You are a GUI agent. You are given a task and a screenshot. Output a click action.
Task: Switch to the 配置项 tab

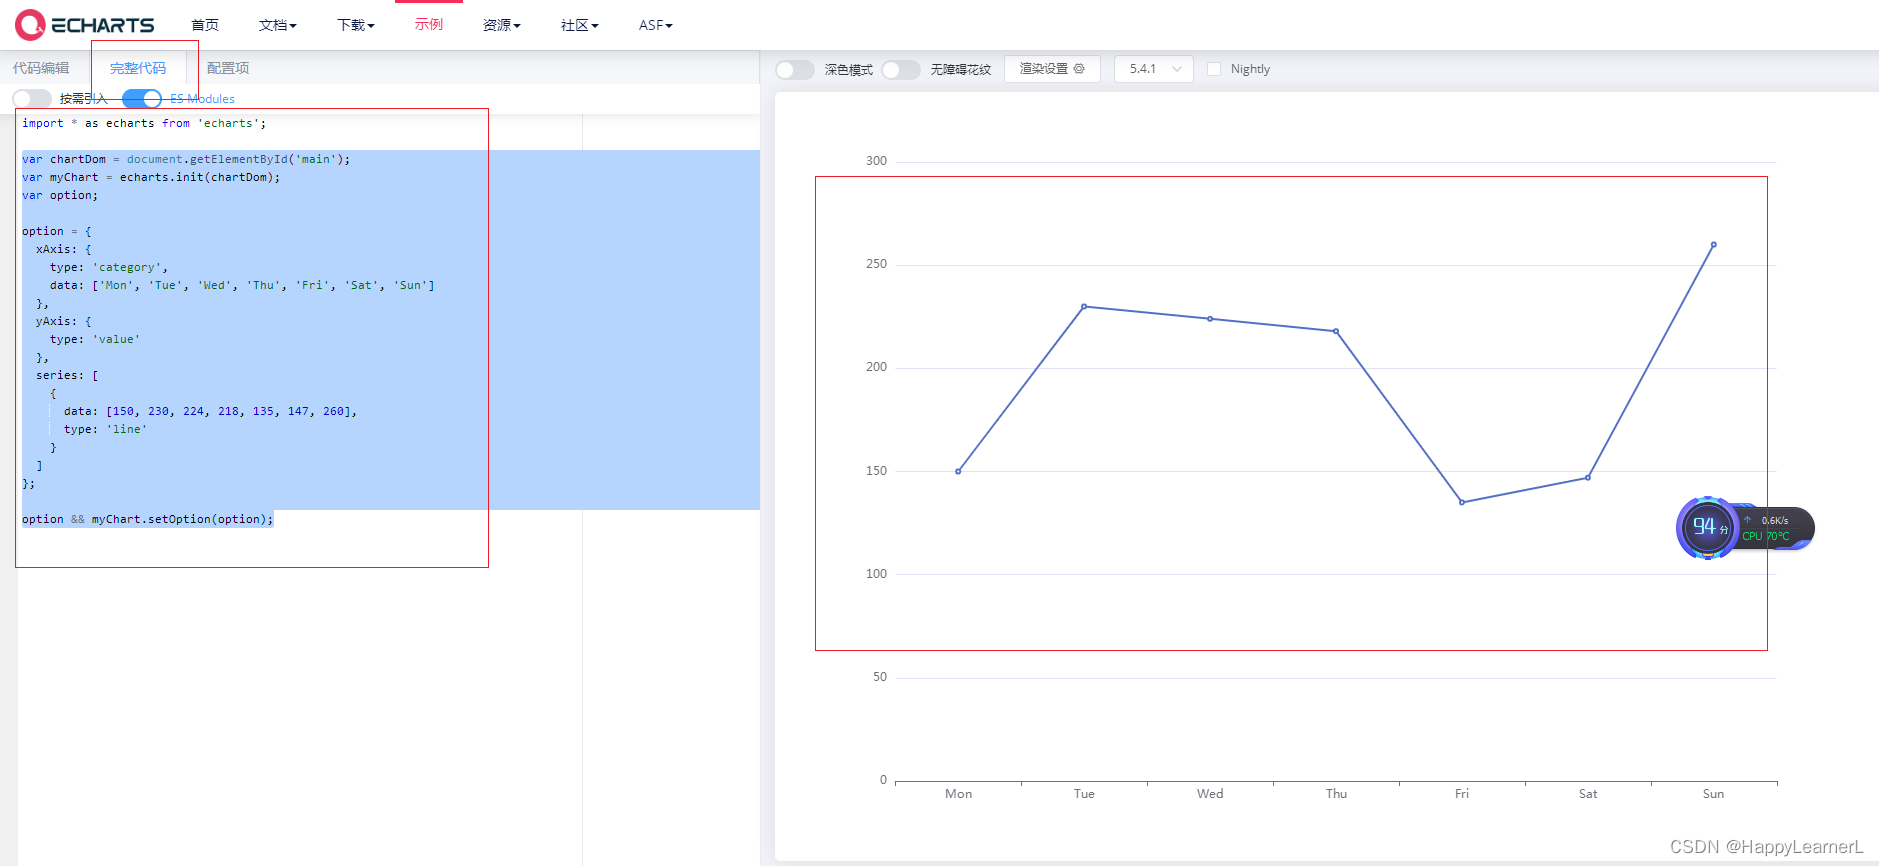228,68
